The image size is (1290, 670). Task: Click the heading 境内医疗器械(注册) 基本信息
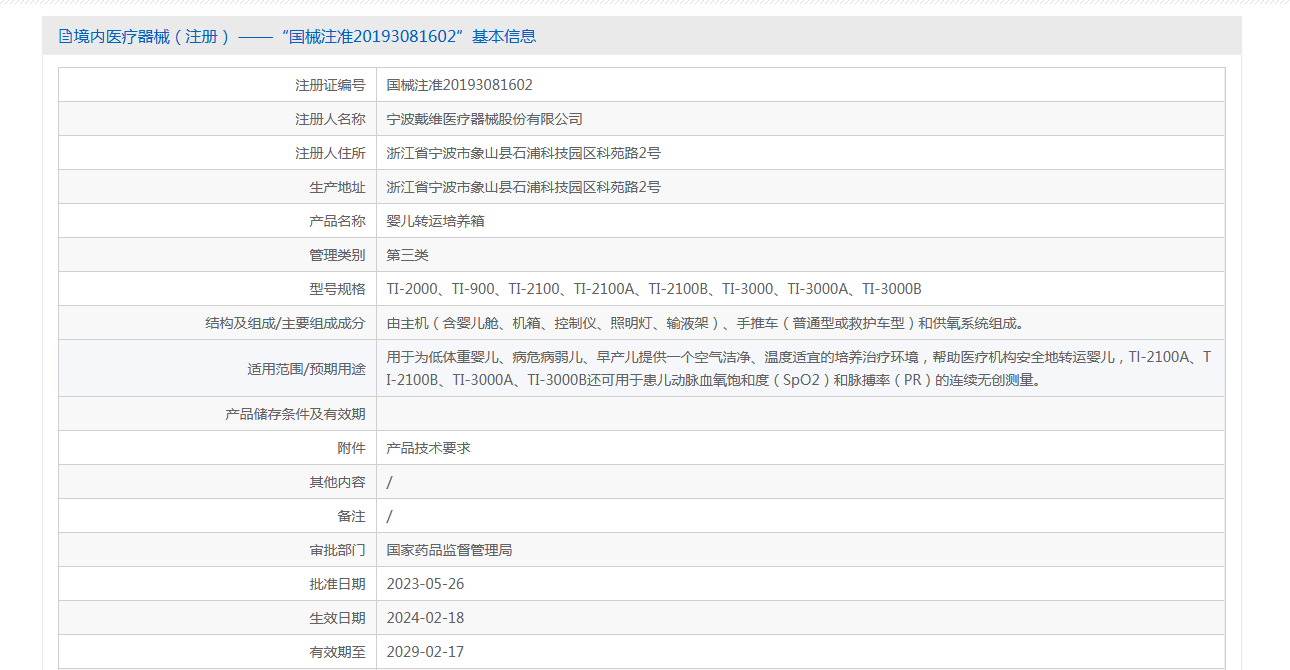[305, 37]
